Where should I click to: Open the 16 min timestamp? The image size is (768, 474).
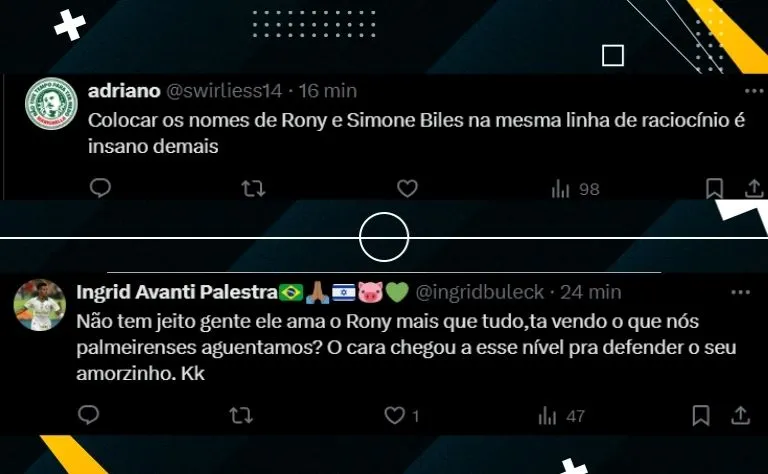[328, 91]
